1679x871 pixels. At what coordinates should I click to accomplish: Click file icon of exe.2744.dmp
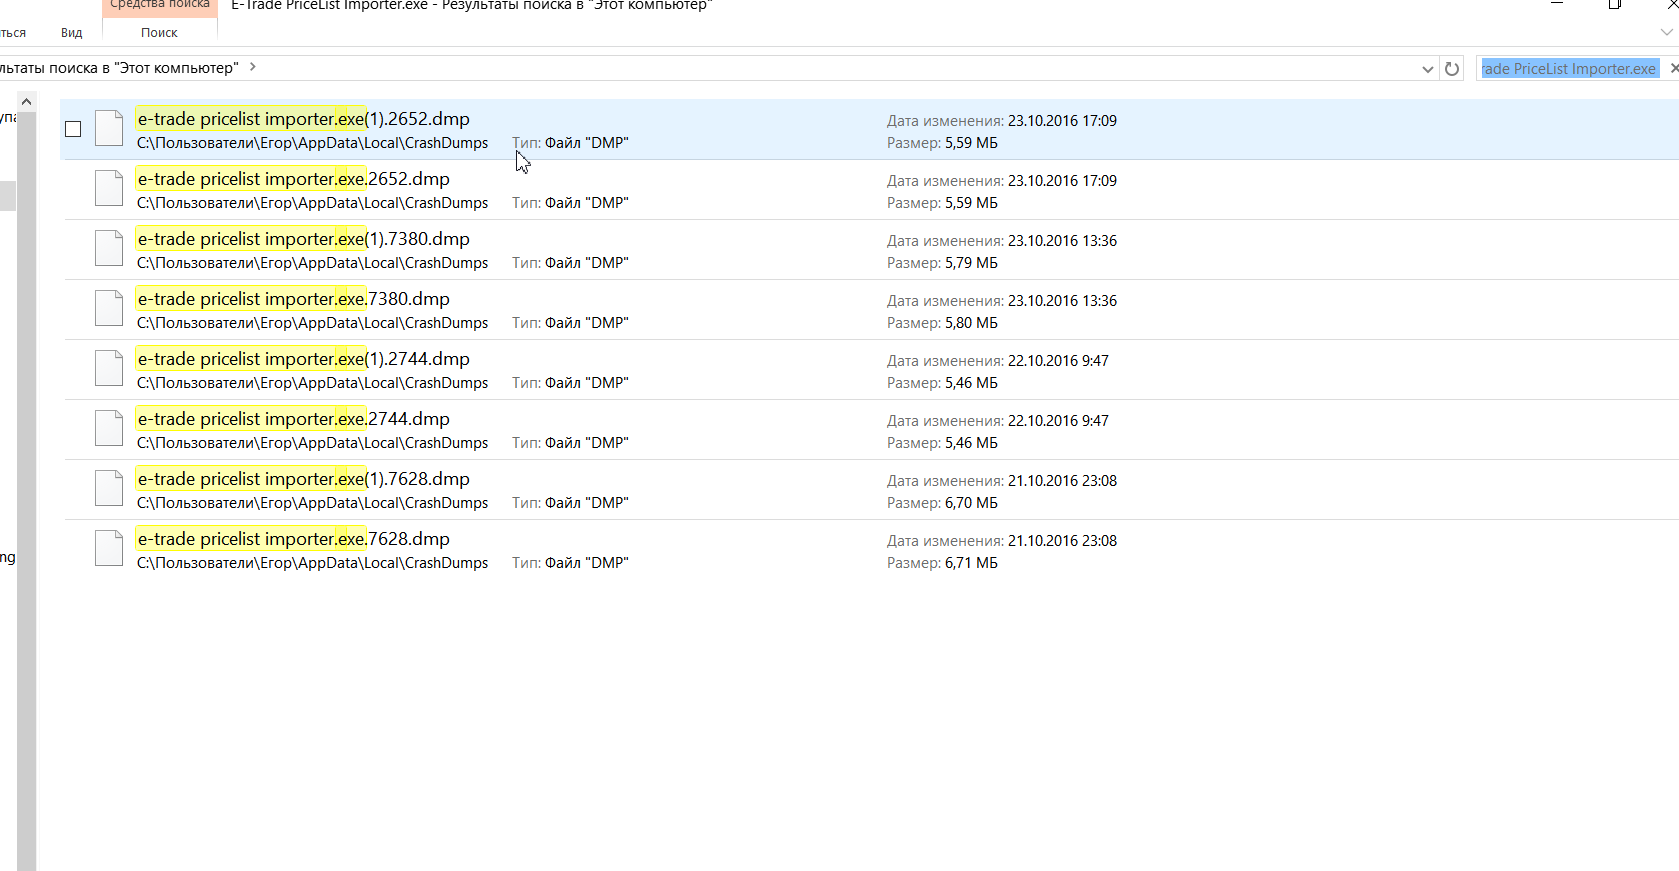(x=109, y=428)
